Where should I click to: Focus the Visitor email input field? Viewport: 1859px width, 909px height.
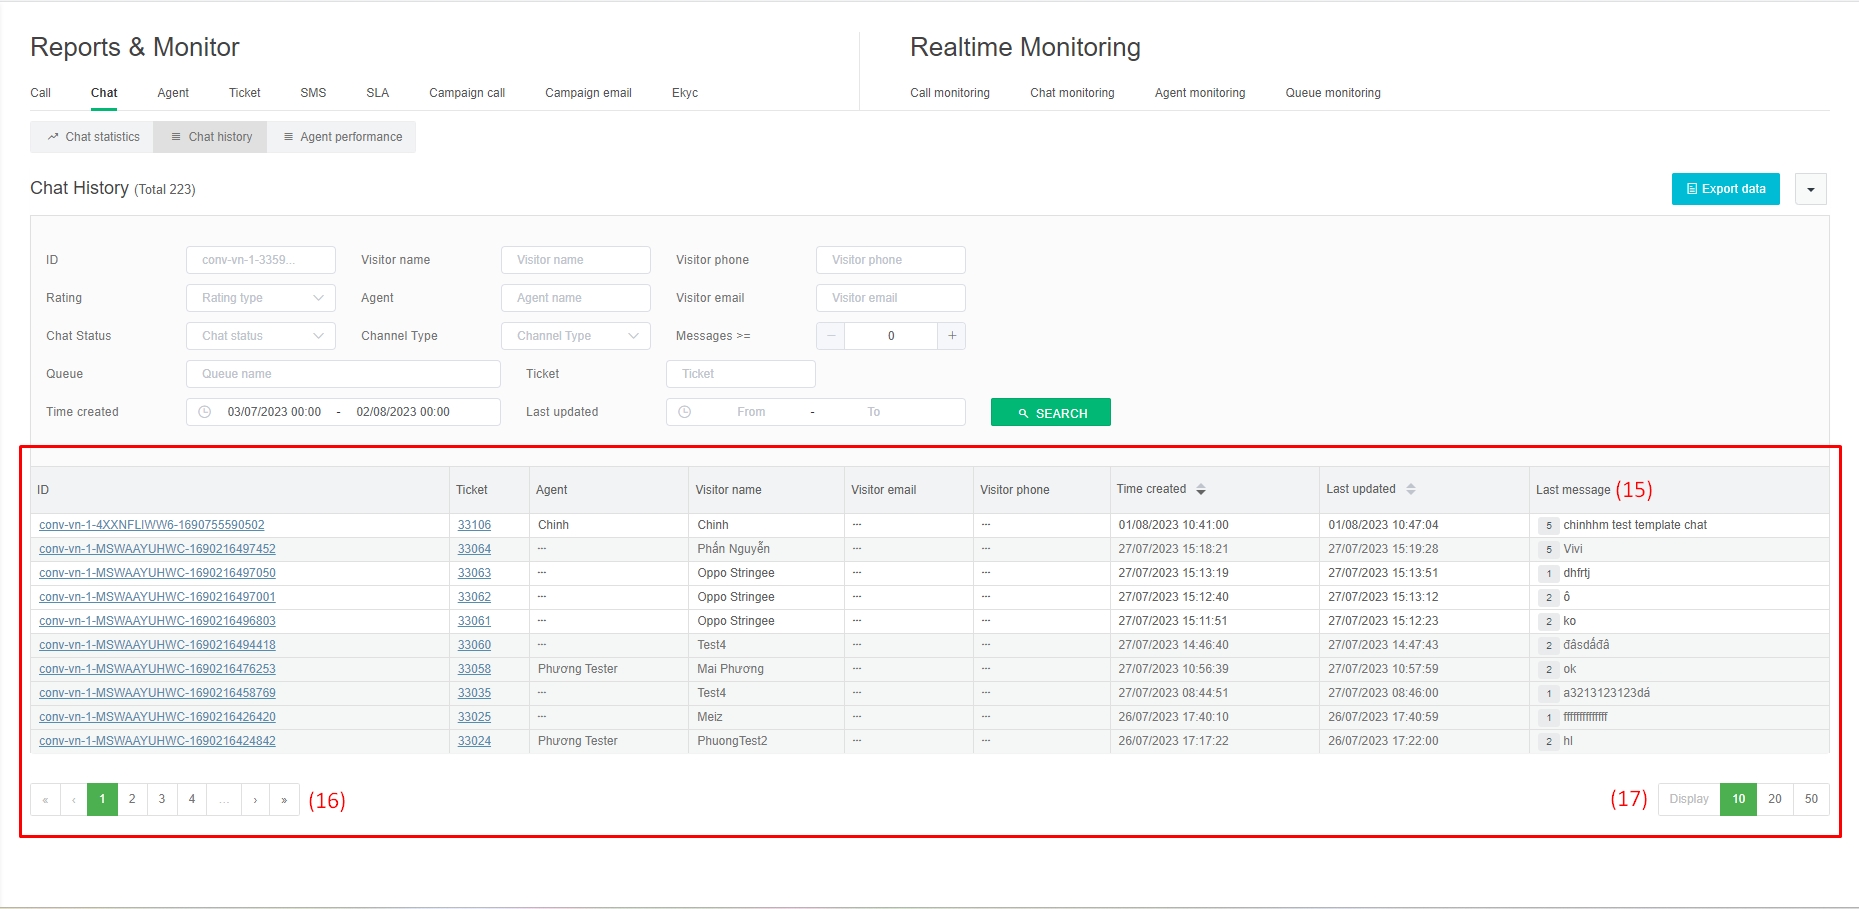click(890, 298)
